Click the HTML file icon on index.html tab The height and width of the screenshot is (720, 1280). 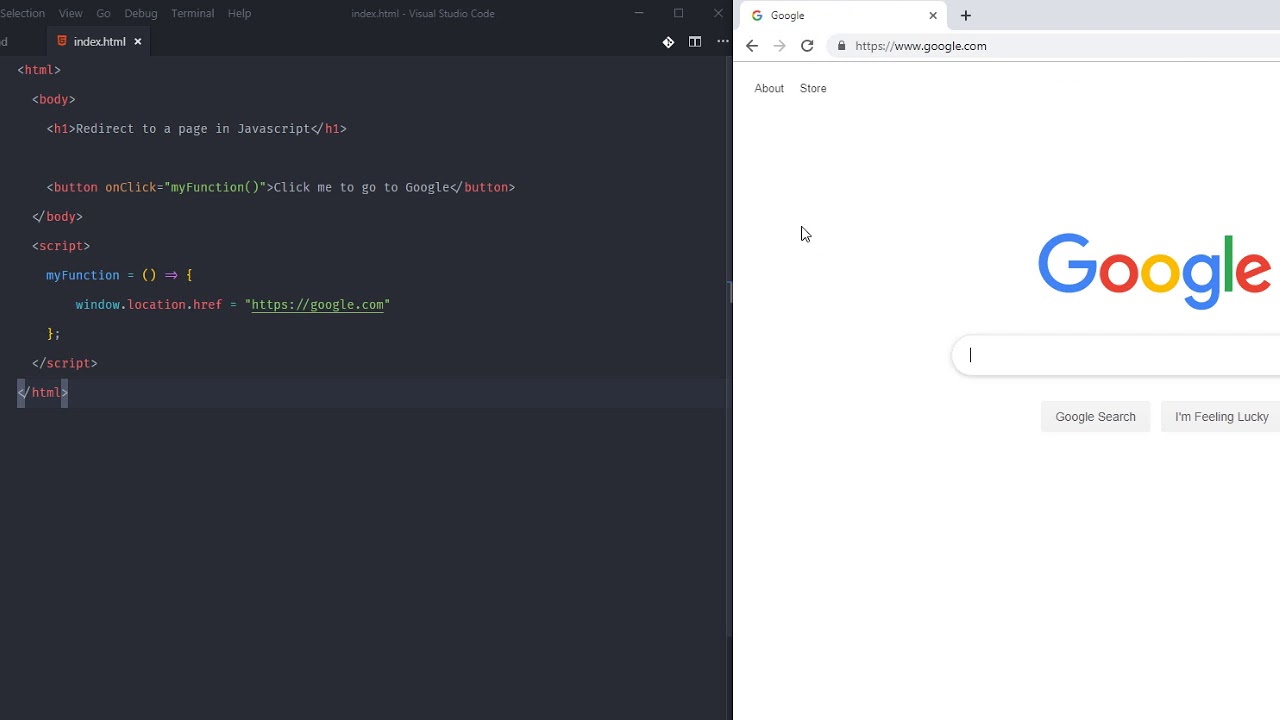[62, 41]
